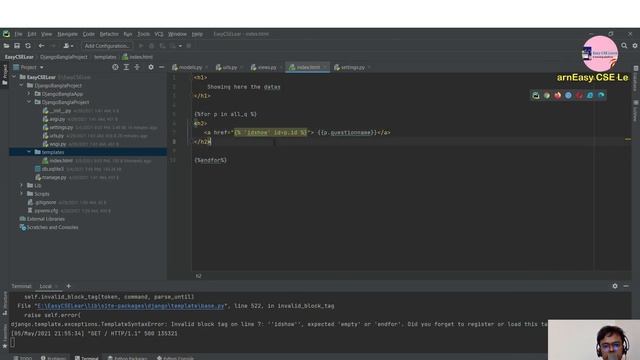Click the Open folder toolbar icon

(7, 46)
